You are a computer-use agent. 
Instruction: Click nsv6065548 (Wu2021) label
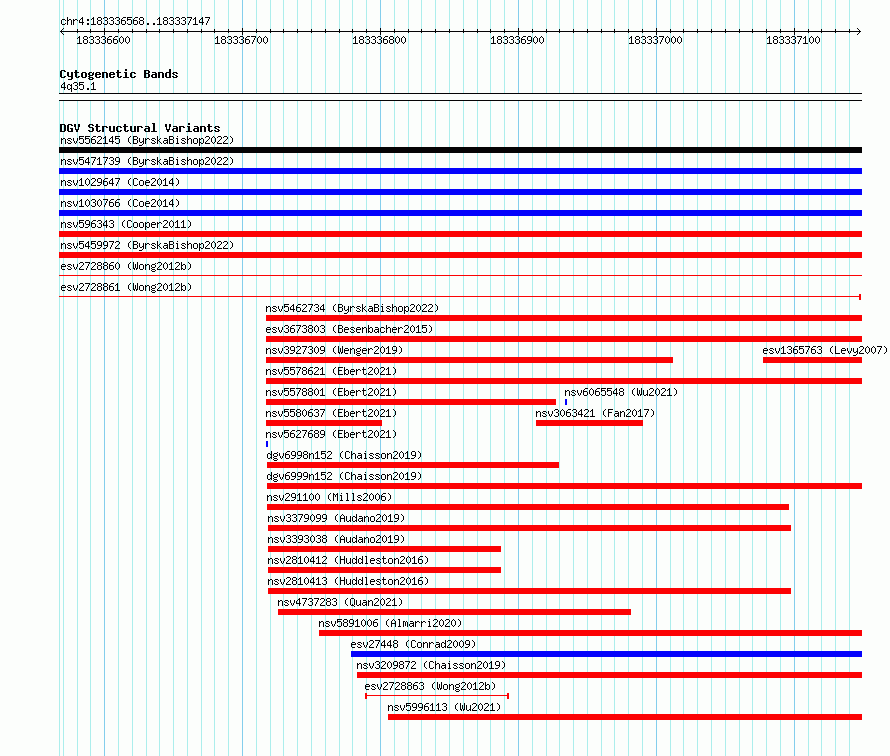click(x=621, y=392)
